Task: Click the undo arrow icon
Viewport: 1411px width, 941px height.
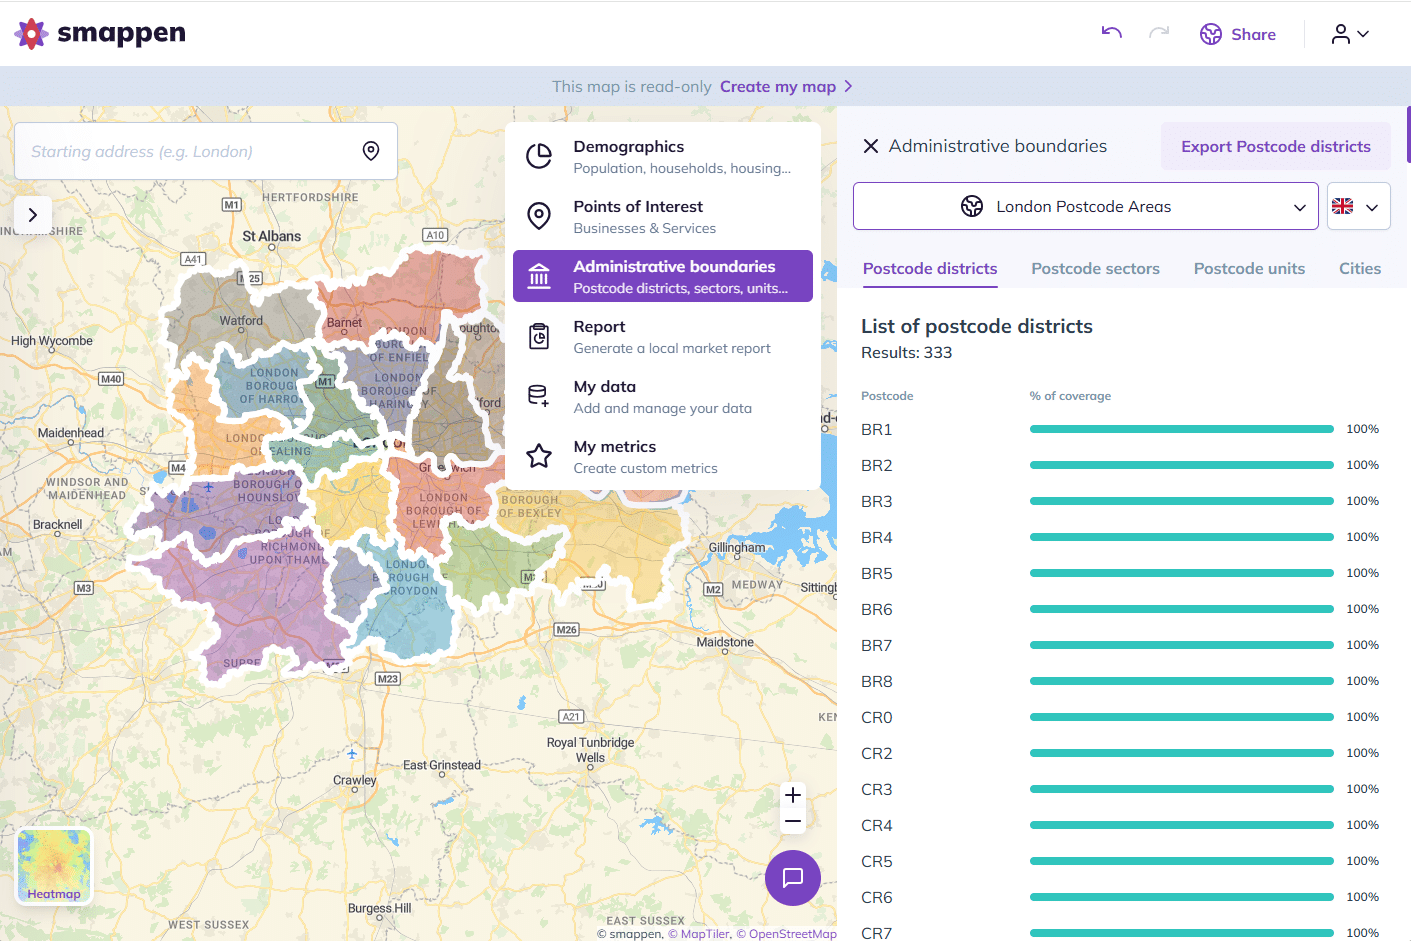Action: [1111, 33]
